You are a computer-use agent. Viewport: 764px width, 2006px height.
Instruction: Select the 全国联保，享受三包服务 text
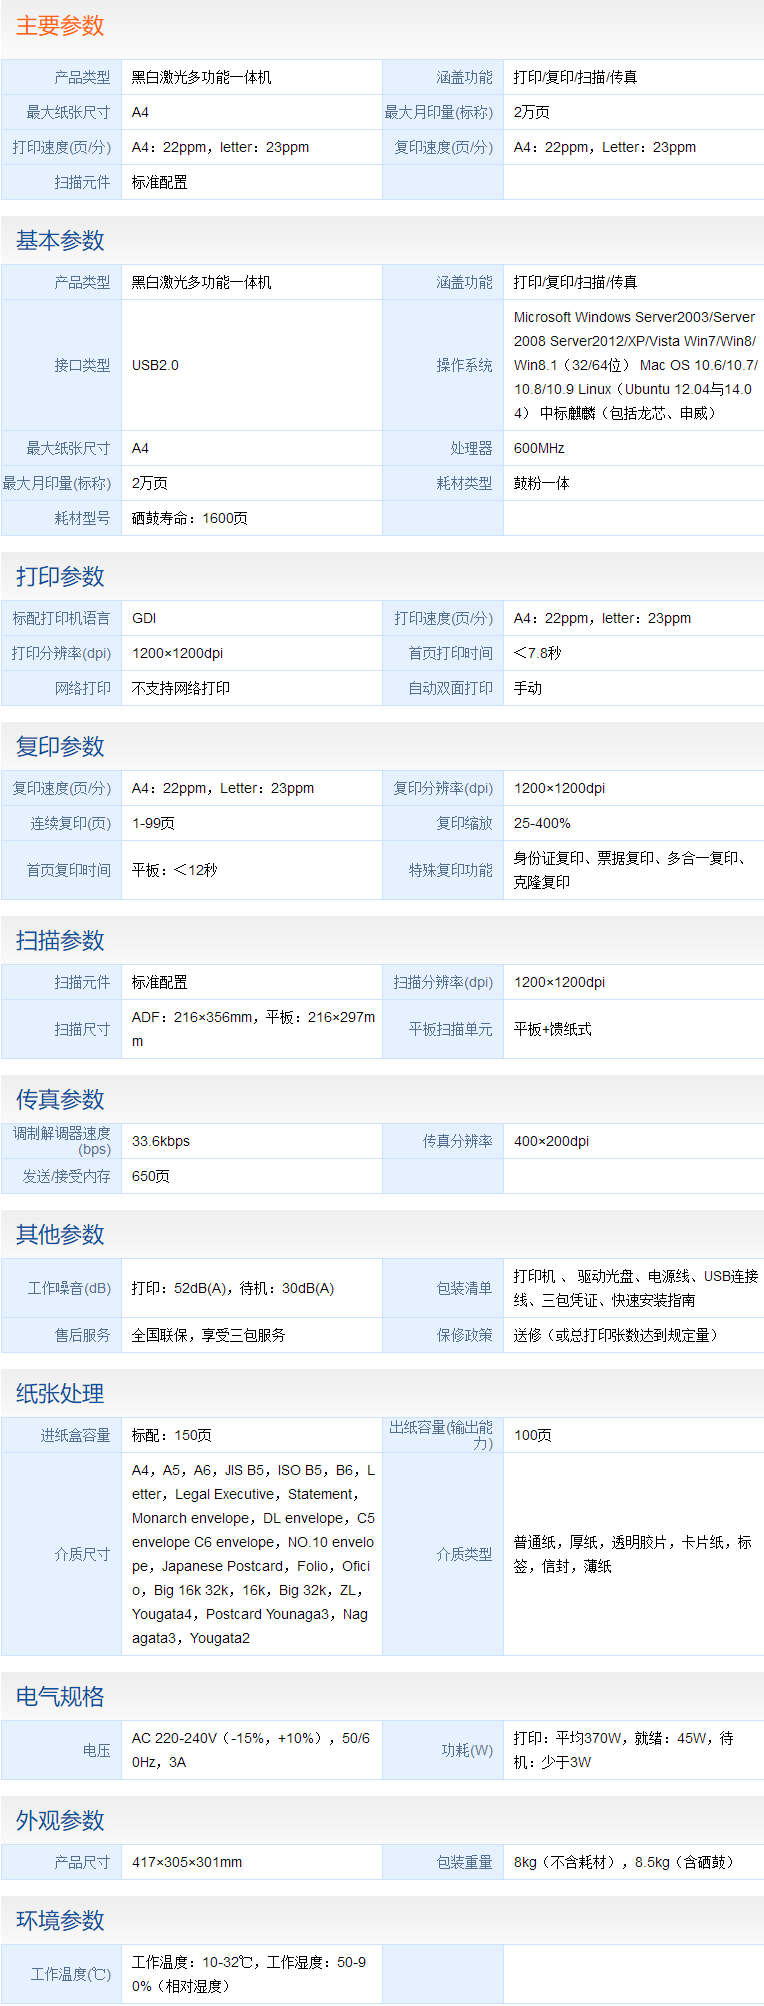[209, 1336]
